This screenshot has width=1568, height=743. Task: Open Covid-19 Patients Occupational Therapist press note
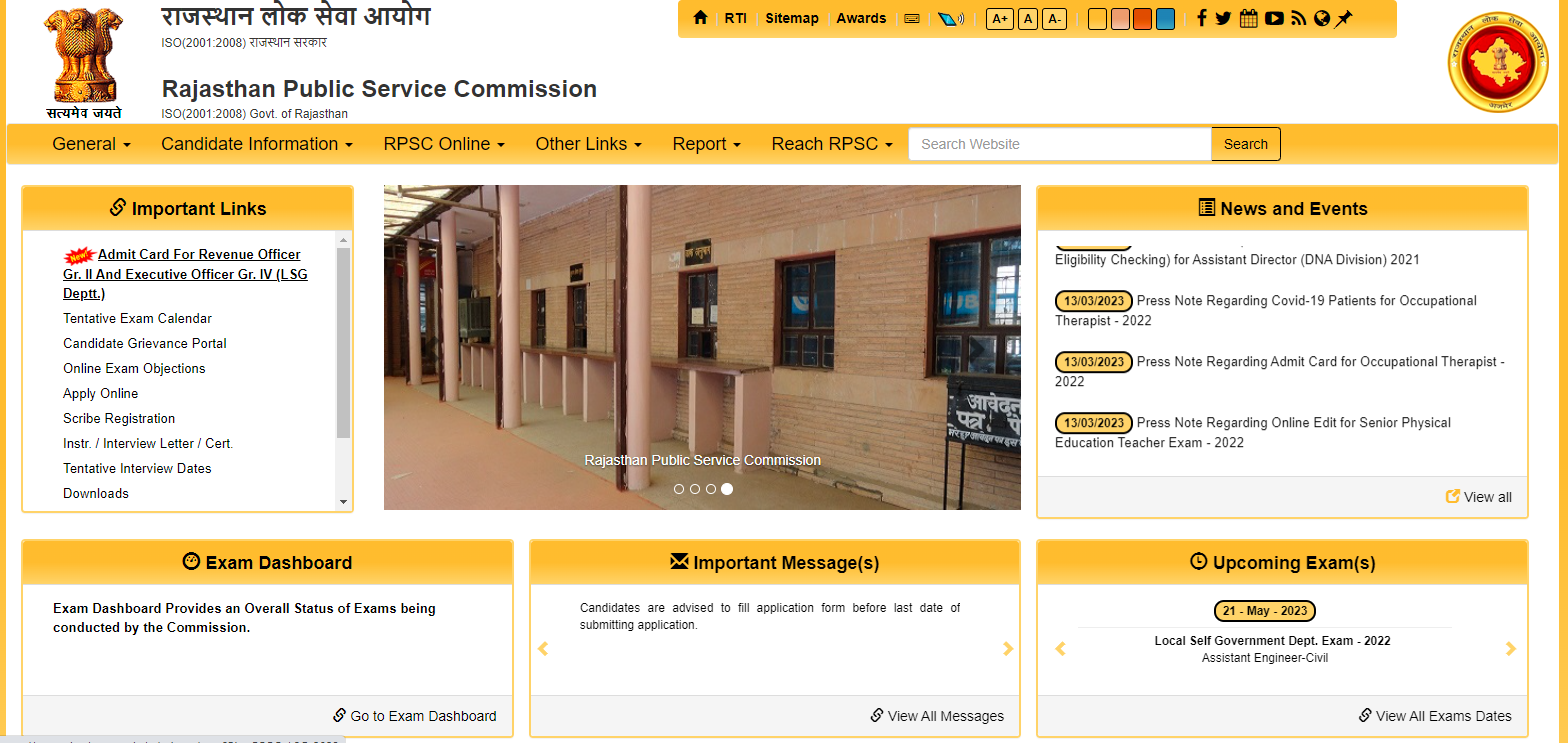pos(1266,311)
